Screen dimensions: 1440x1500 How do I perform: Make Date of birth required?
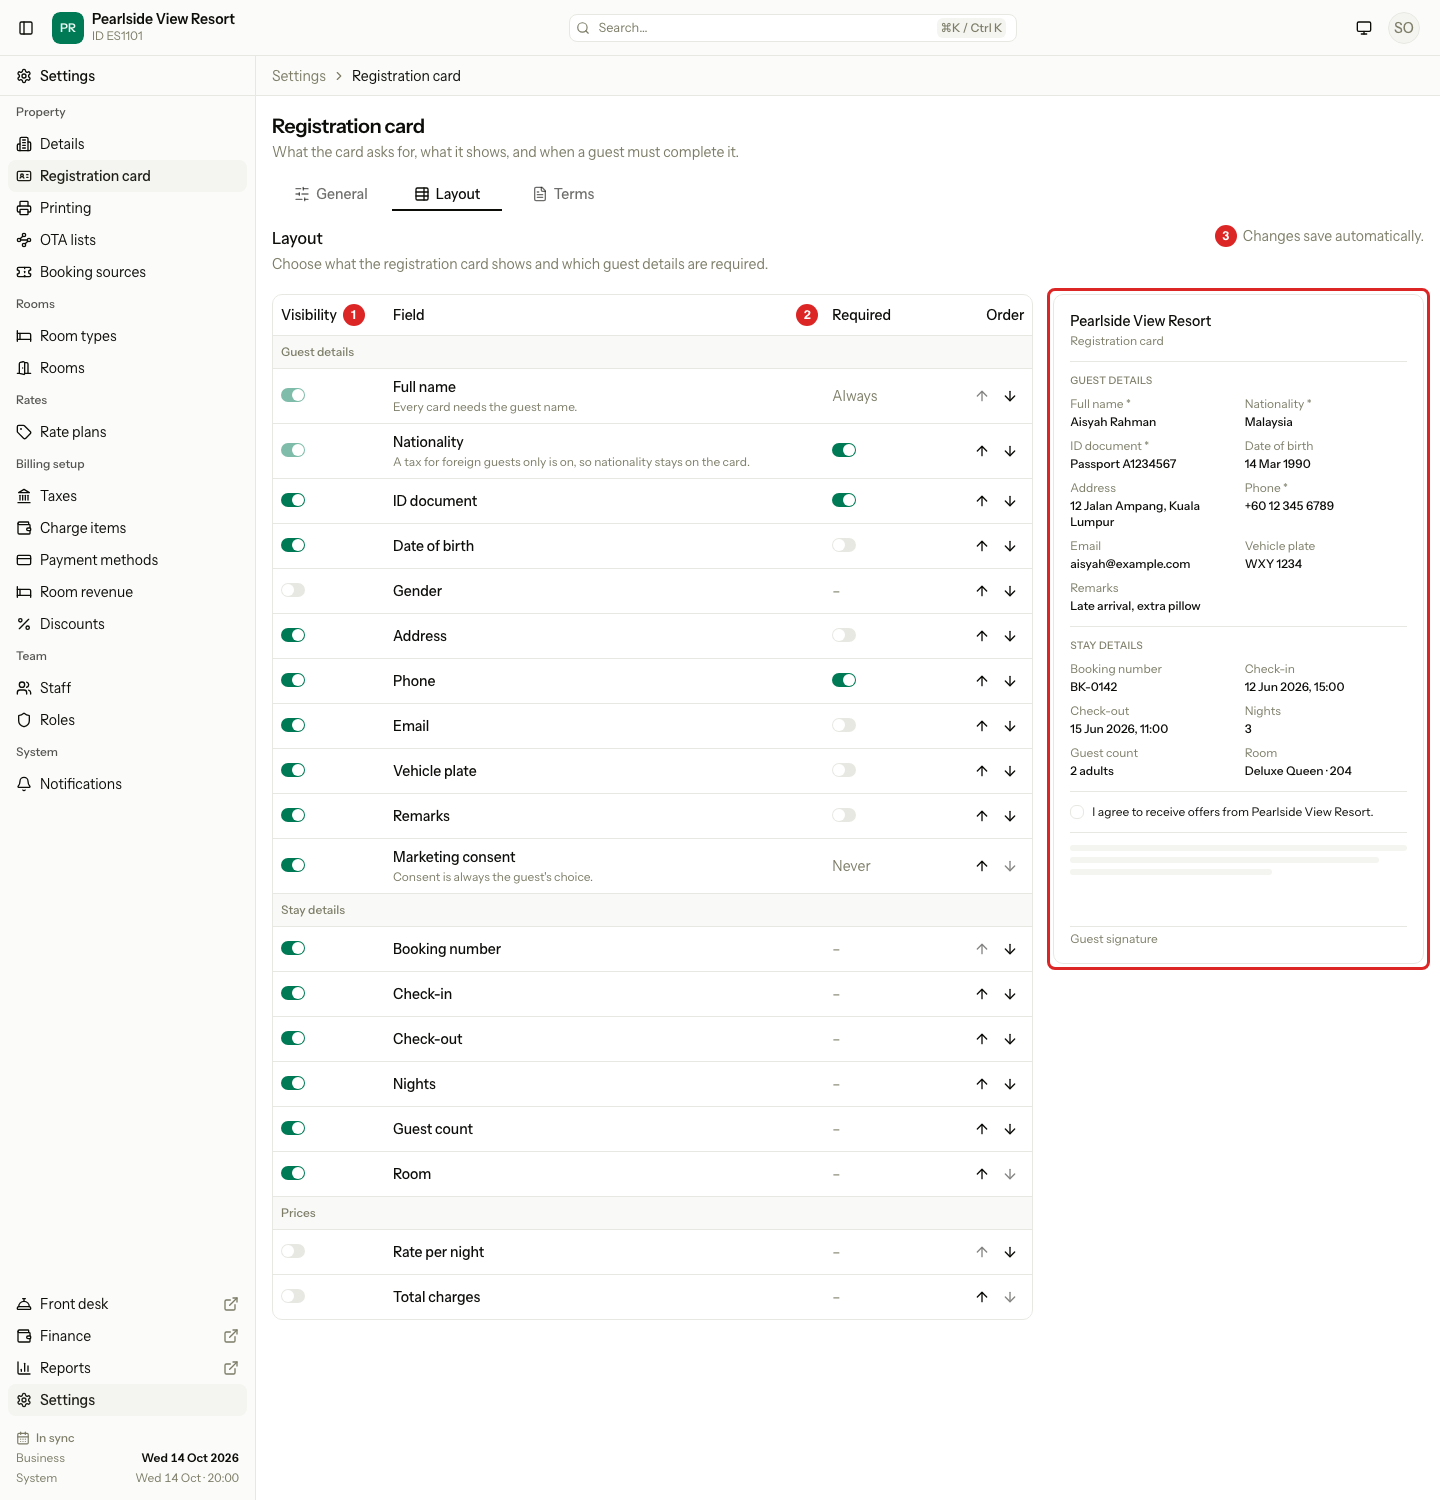844,545
